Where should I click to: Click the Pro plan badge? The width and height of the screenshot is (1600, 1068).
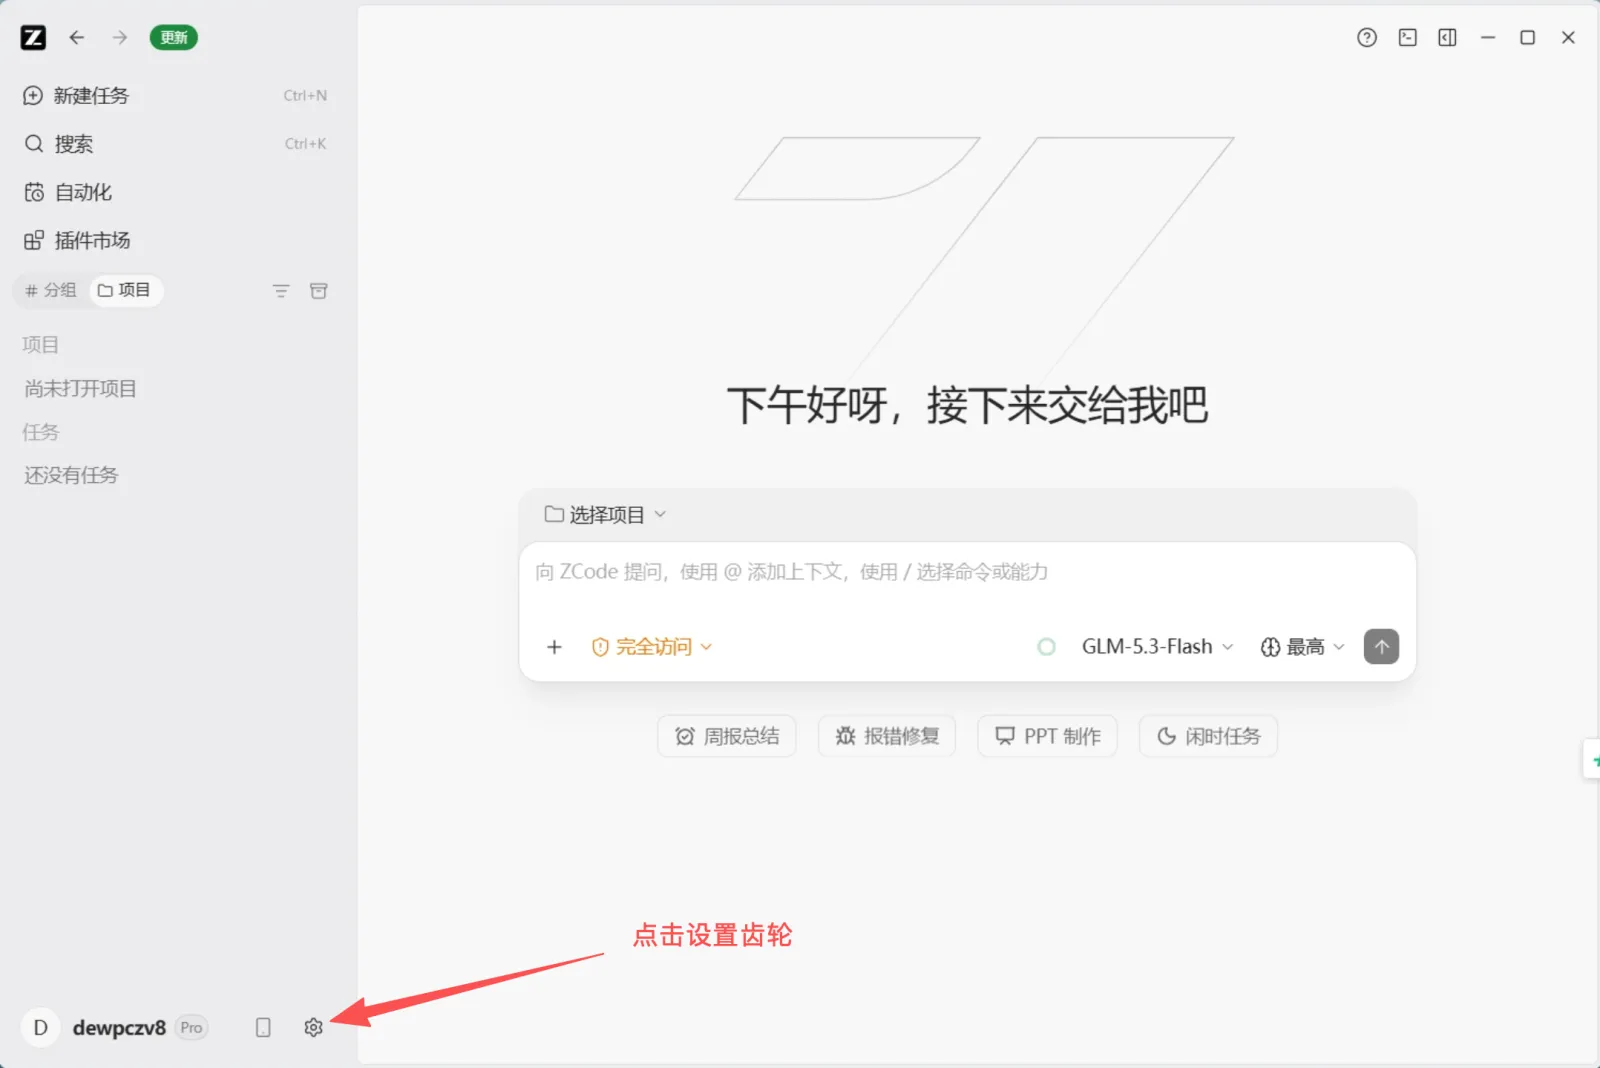pyautogui.click(x=192, y=1029)
